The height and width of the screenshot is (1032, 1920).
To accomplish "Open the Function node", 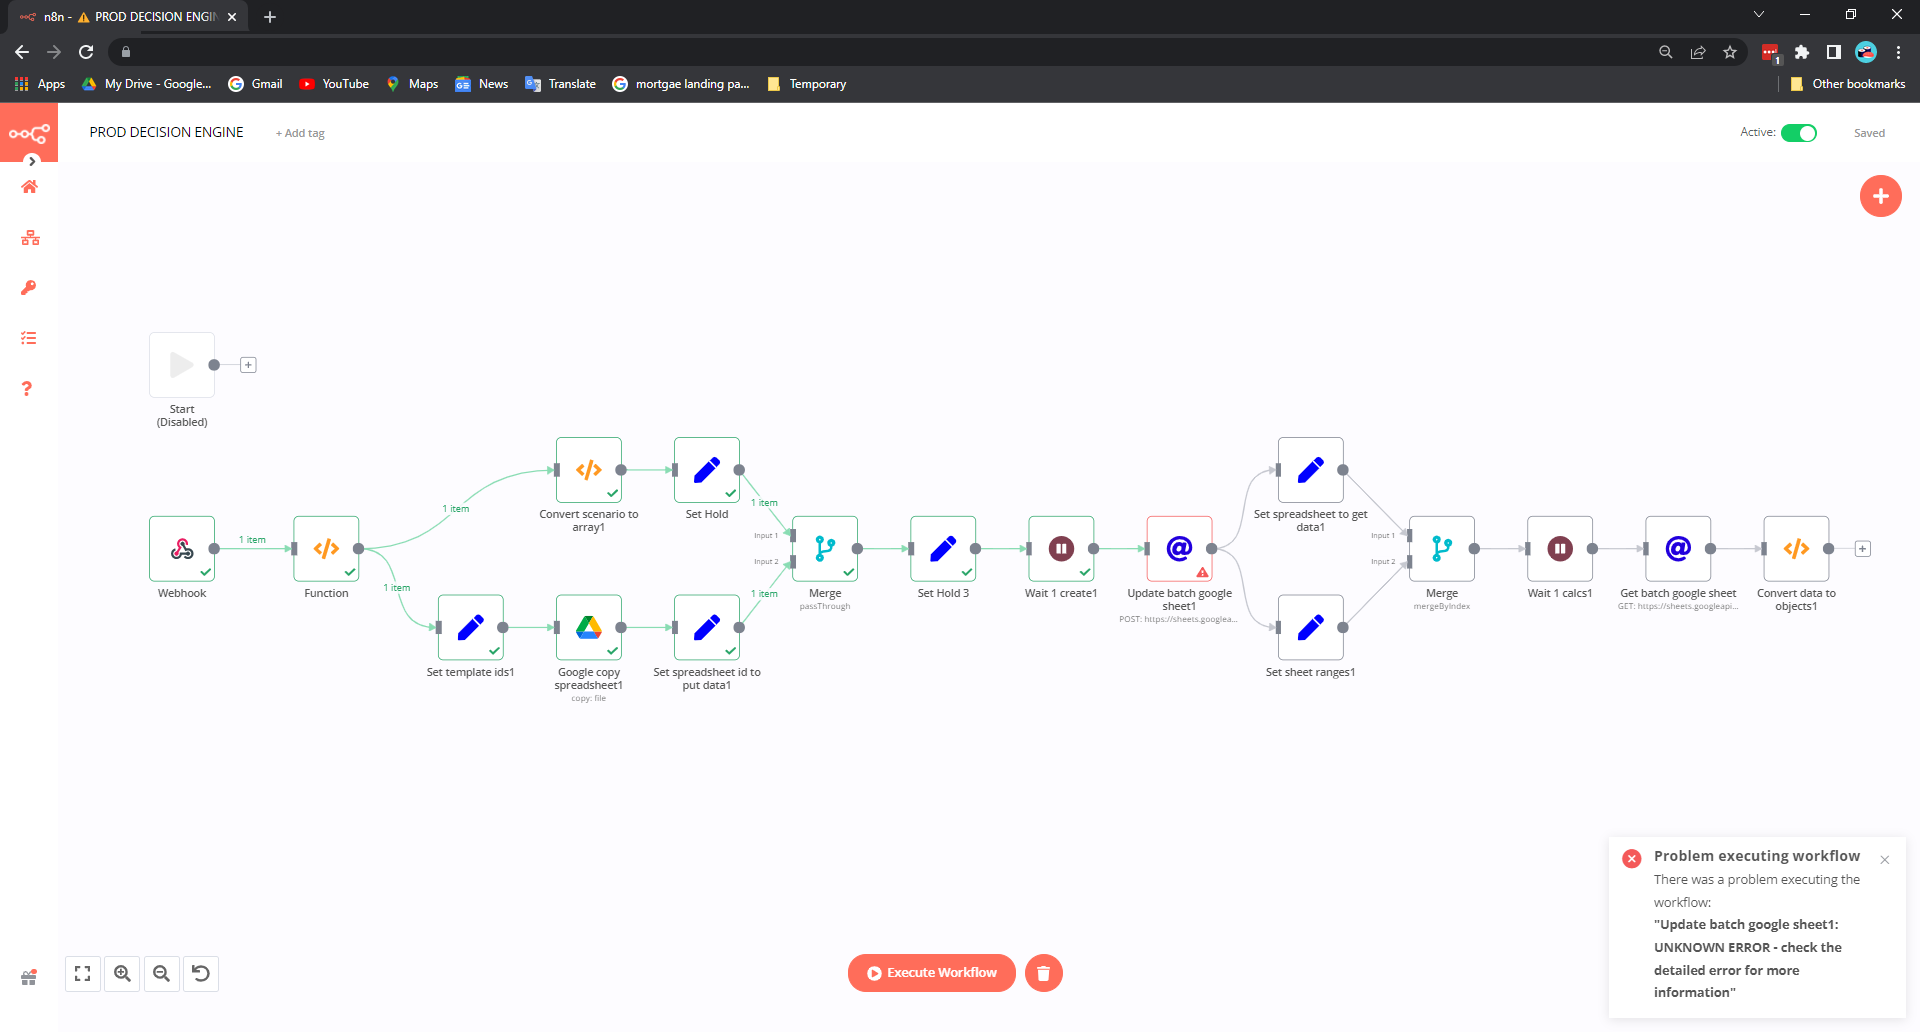I will pos(326,548).
